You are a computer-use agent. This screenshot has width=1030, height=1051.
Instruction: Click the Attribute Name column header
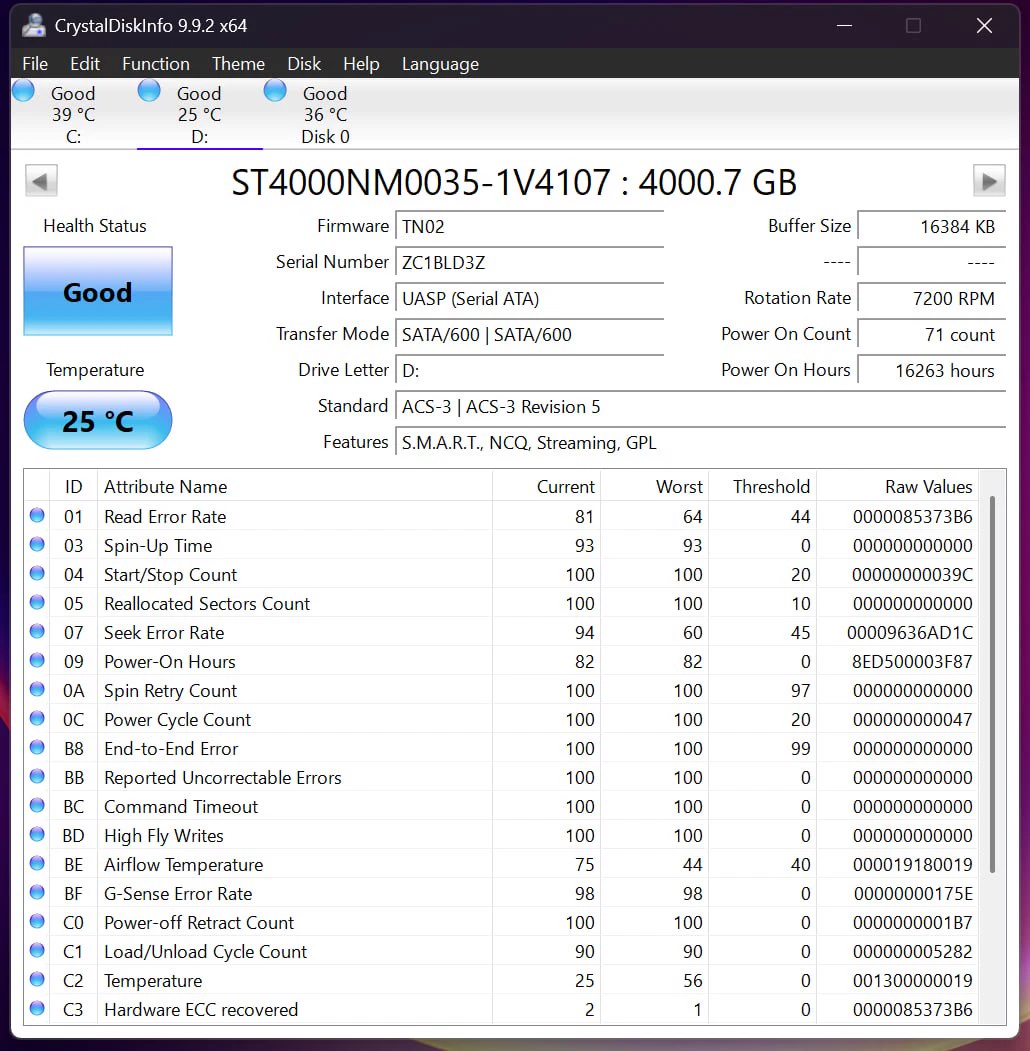tap(295, 487)
